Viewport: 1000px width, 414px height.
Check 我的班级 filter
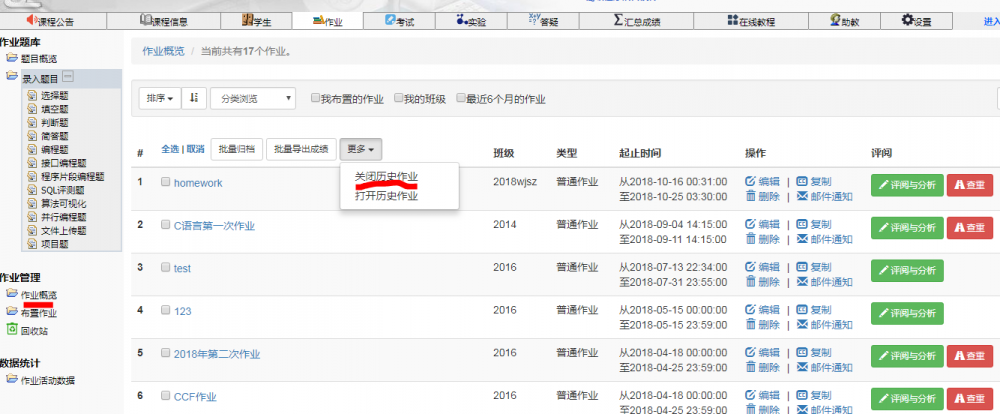pos(398,98)
